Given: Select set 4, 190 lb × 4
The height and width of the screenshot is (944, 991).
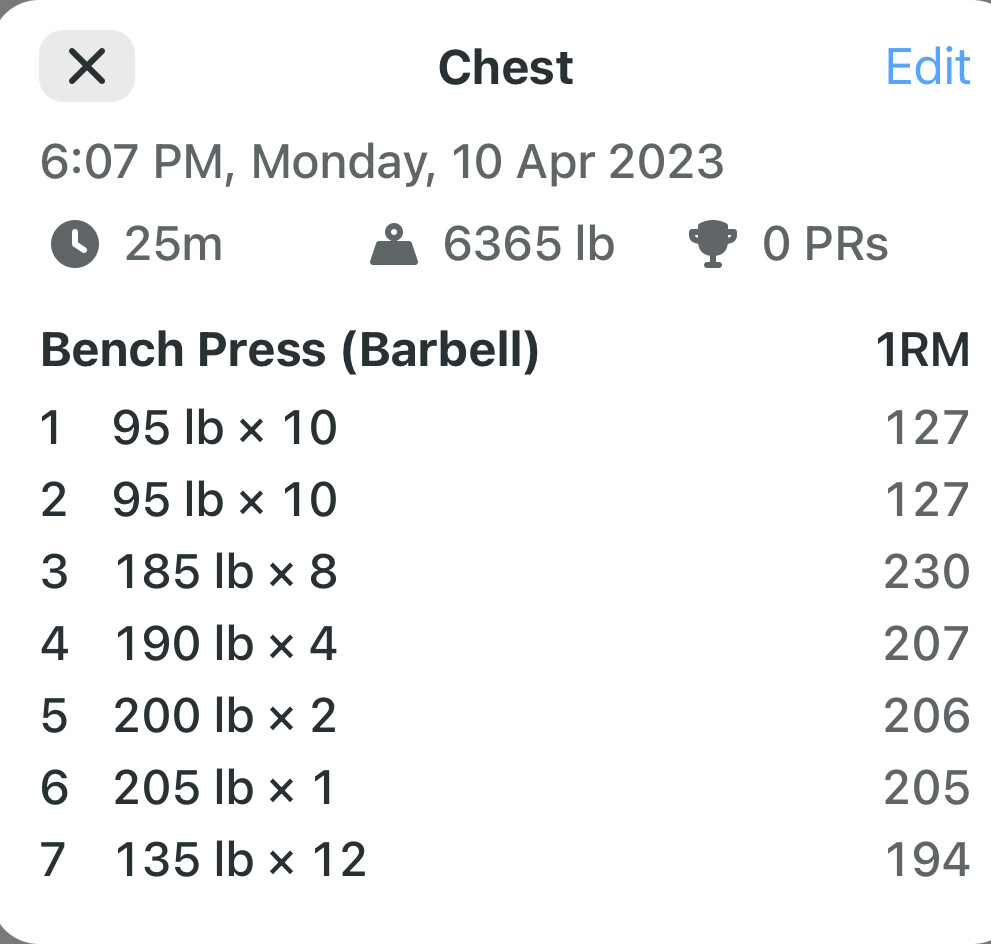Looking at the screenshot, I should (505, 644).
